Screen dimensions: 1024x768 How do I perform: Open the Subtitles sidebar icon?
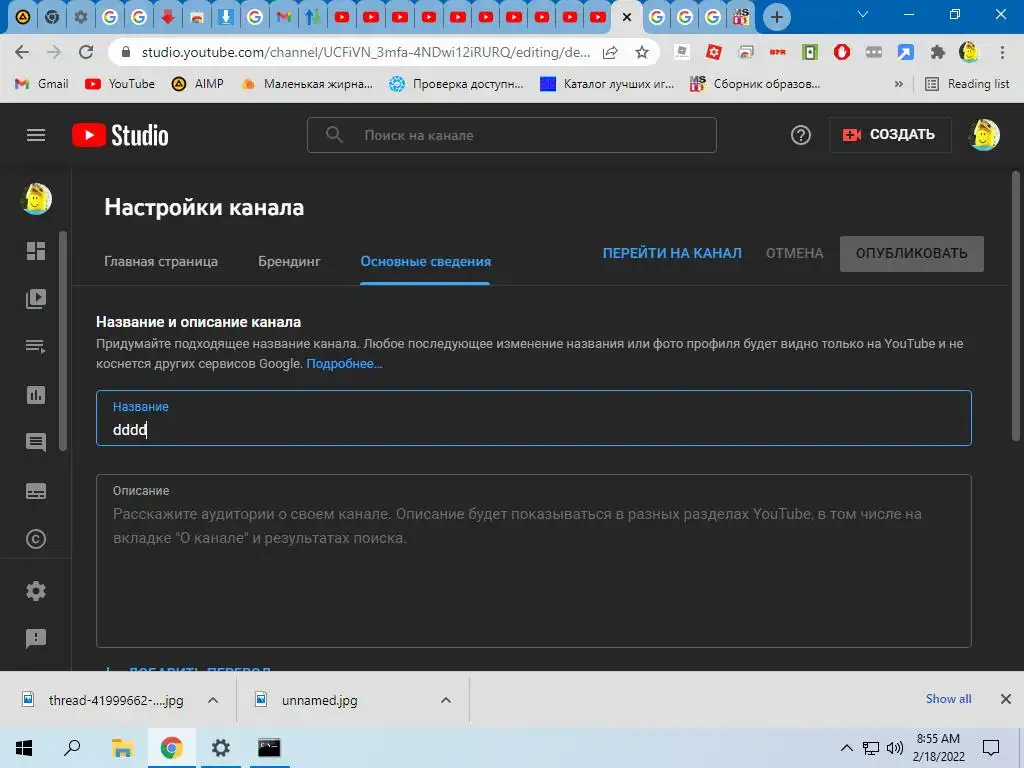[x=36, y=491]
